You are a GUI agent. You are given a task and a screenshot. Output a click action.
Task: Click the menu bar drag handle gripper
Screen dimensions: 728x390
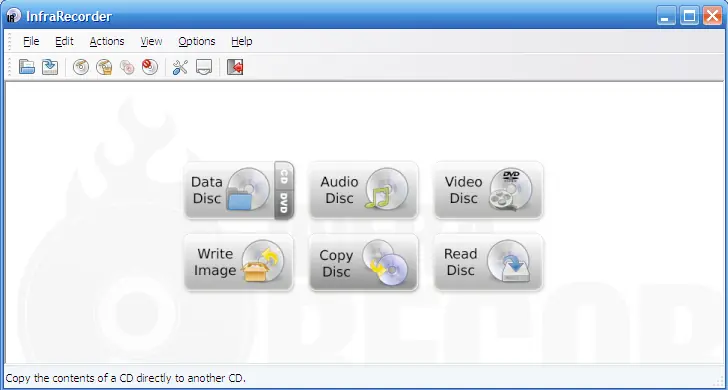pos(9,41)
